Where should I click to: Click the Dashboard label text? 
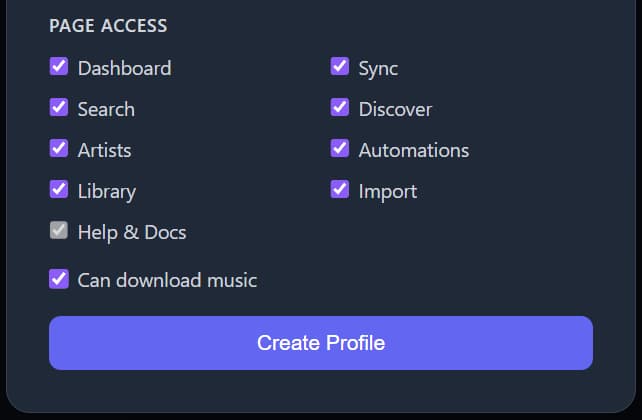(124, 68)
